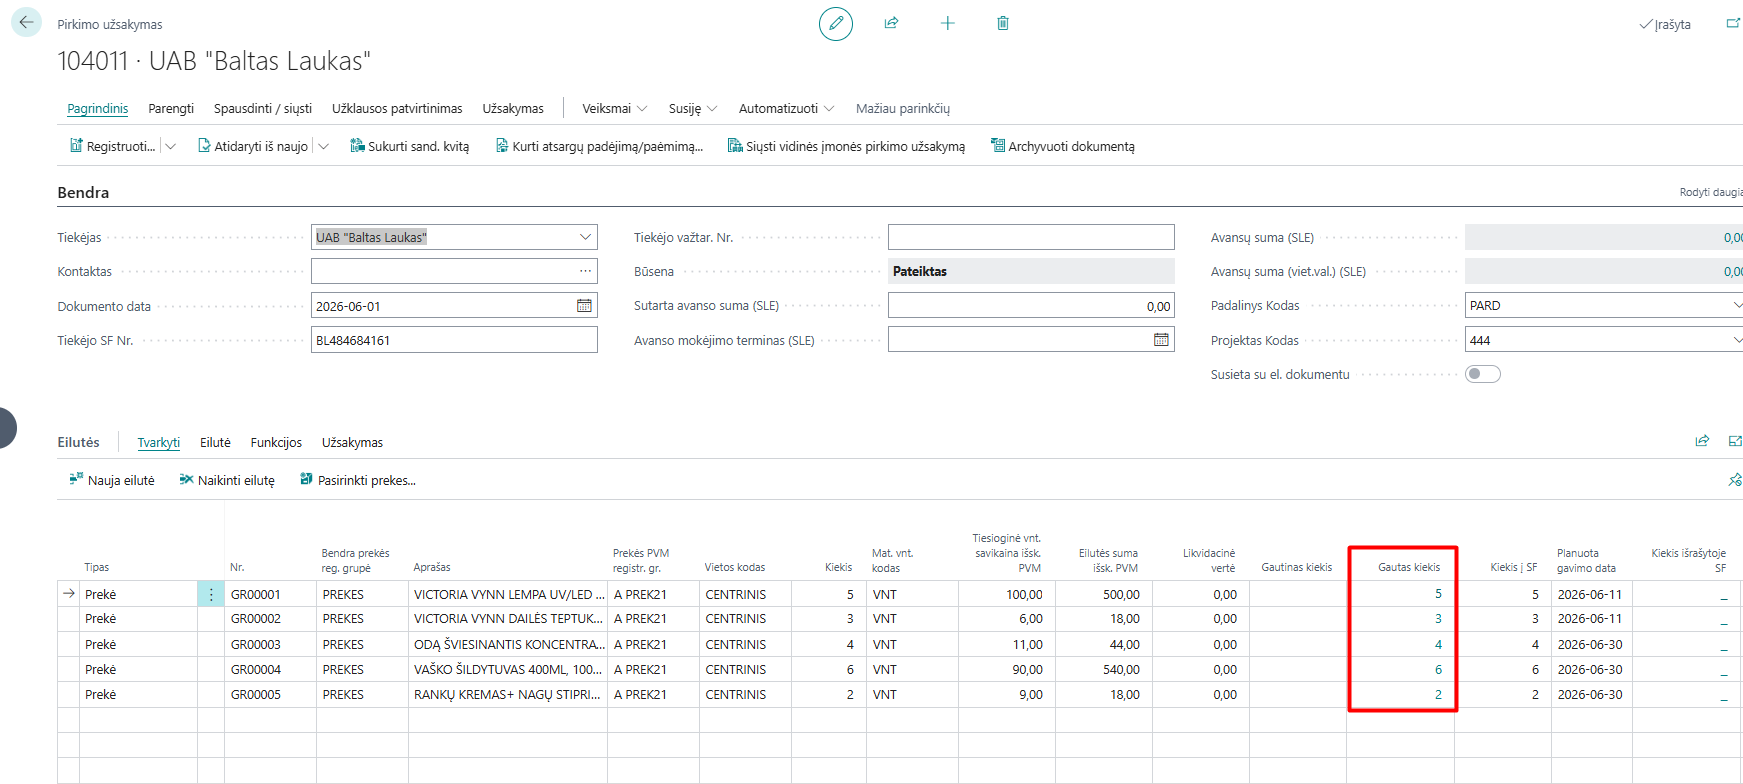The image size is (1743, 784).
Task: Click Mažiau parinkčių link
Action: [902, 108]
